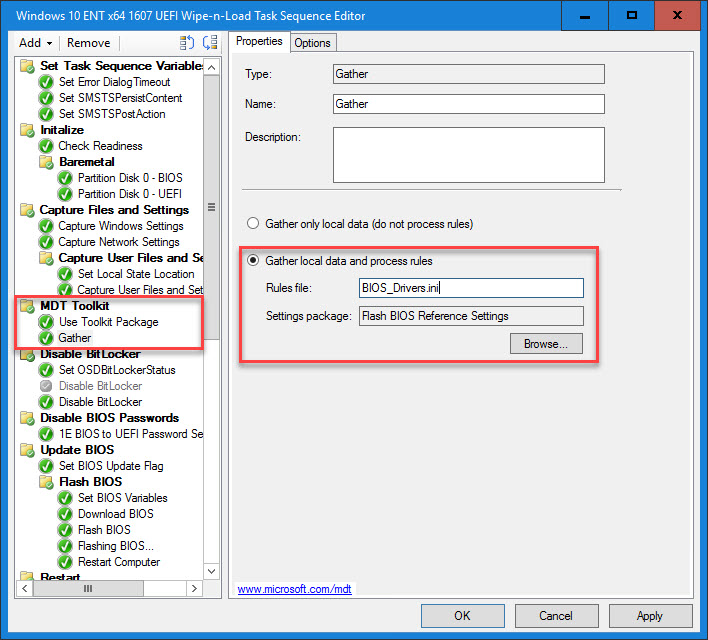Click the folder icon of Baremetal group
This screenshot has height=640, width=708.
[x=46, y=162]
